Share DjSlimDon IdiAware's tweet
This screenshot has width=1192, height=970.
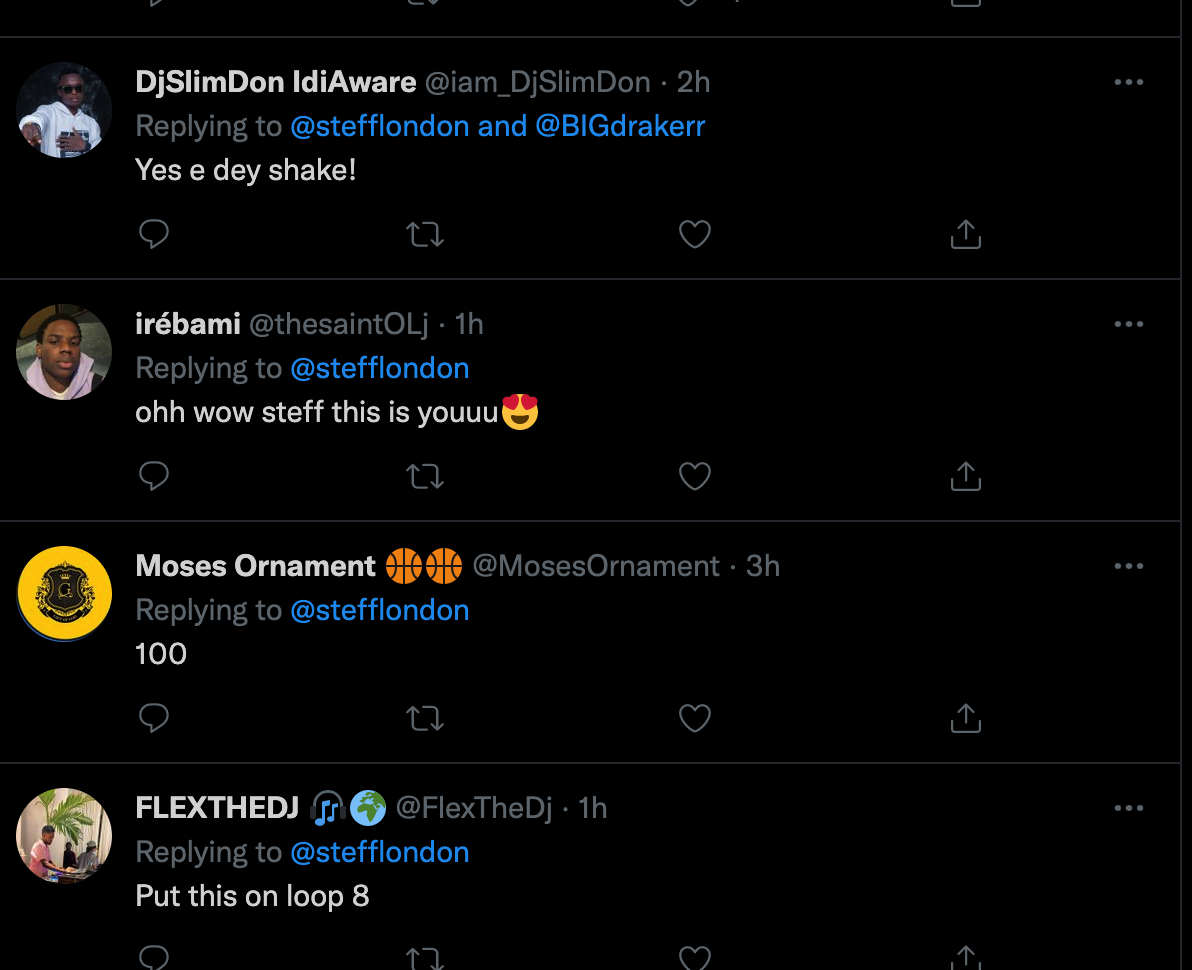tap(965, 234)
